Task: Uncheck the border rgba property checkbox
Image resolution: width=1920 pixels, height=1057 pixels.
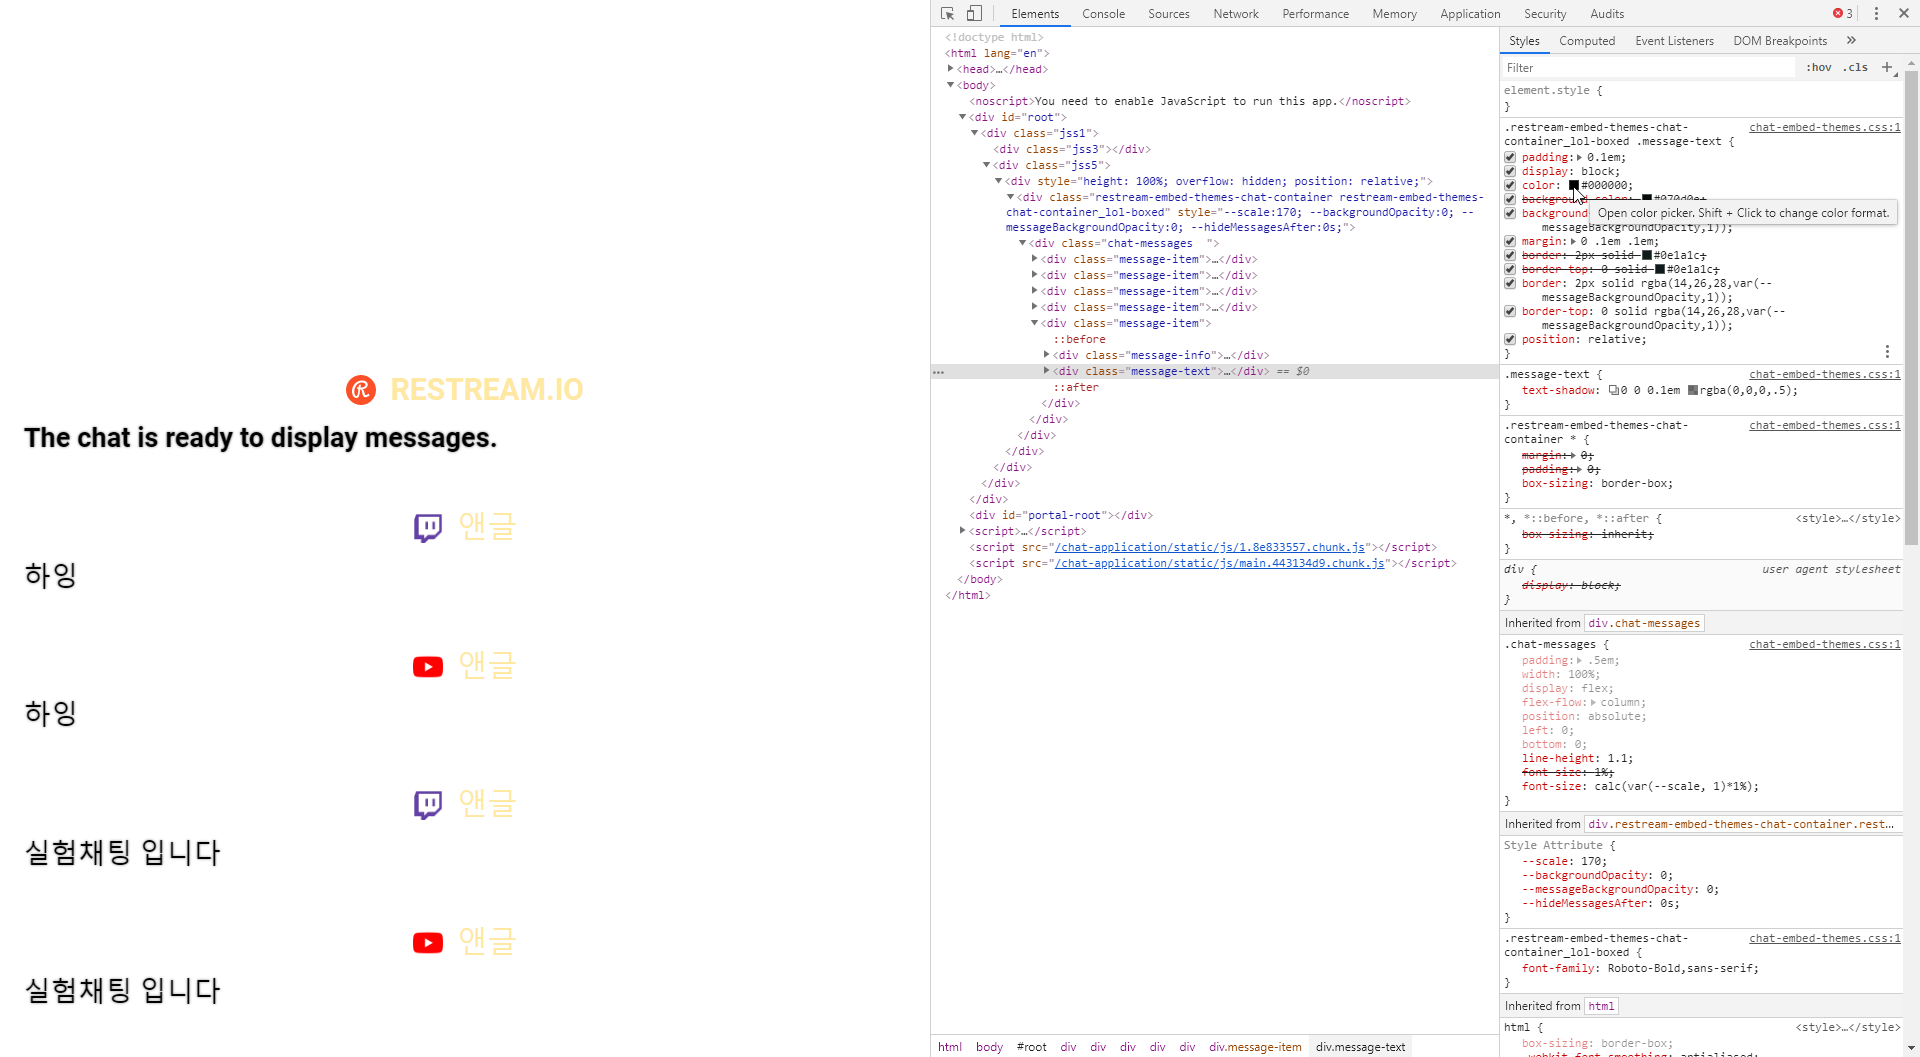Action: (x=1510, y=283)
